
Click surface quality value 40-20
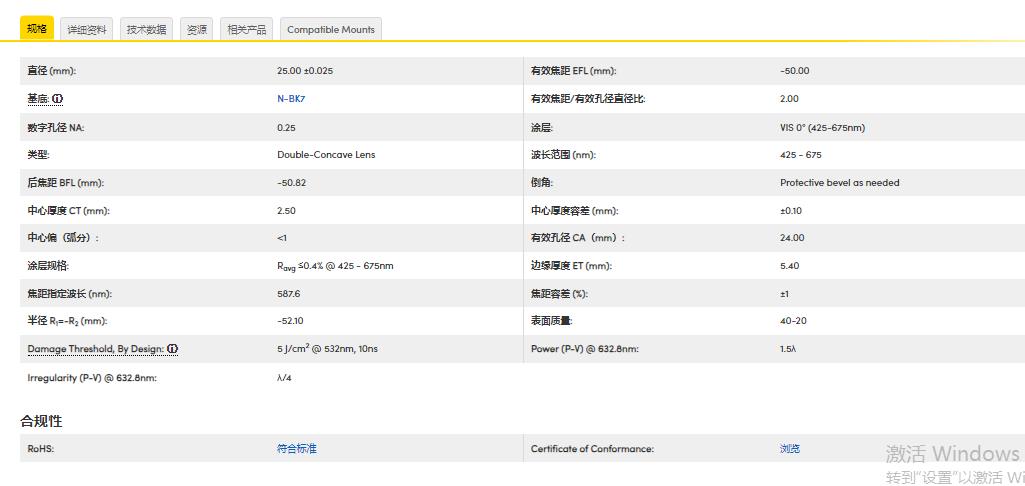tap(793, 321)
